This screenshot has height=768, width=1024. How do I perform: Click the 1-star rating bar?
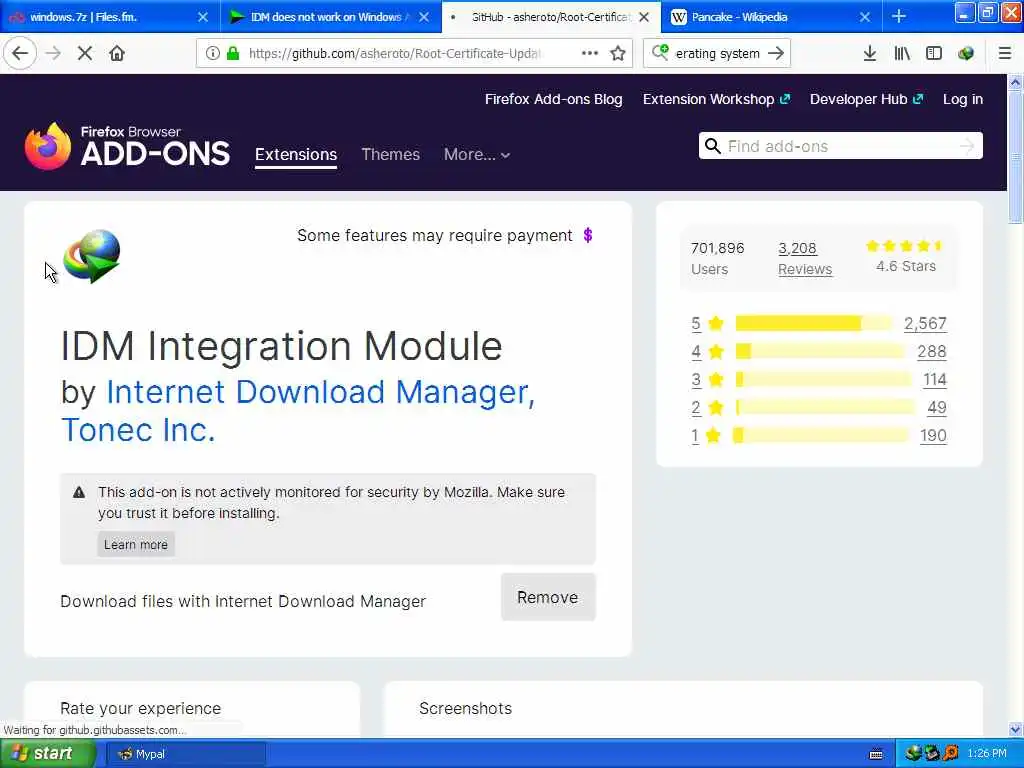click(x=821, y=436)
